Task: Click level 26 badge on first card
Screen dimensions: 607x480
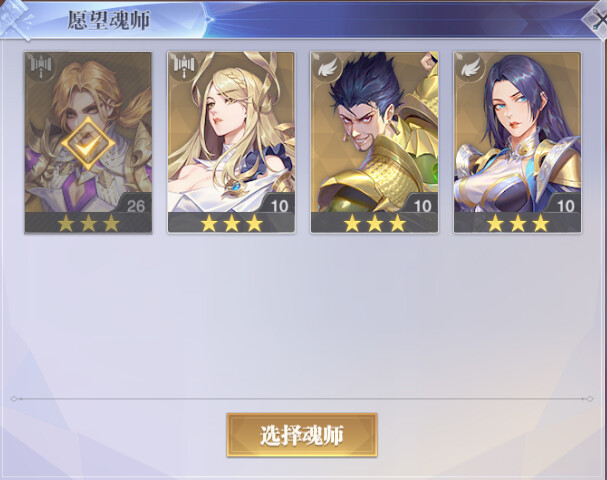Action: (x=134, y=205)
